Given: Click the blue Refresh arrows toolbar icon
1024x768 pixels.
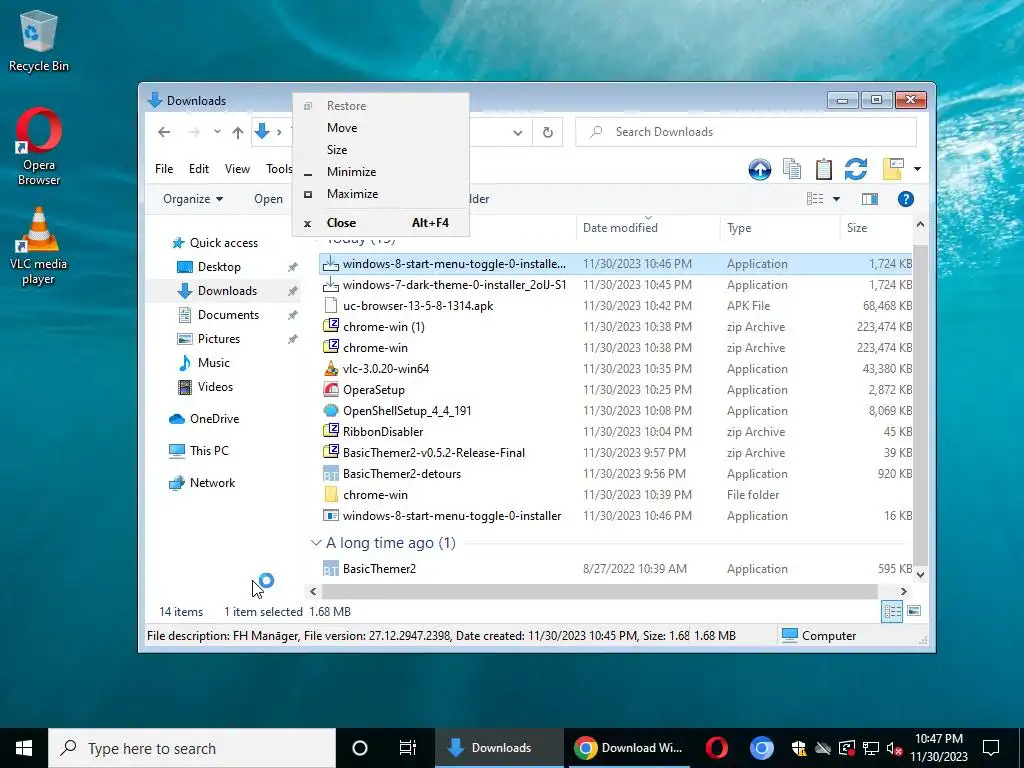Looking at the screenshot, I should coord(856,169).
